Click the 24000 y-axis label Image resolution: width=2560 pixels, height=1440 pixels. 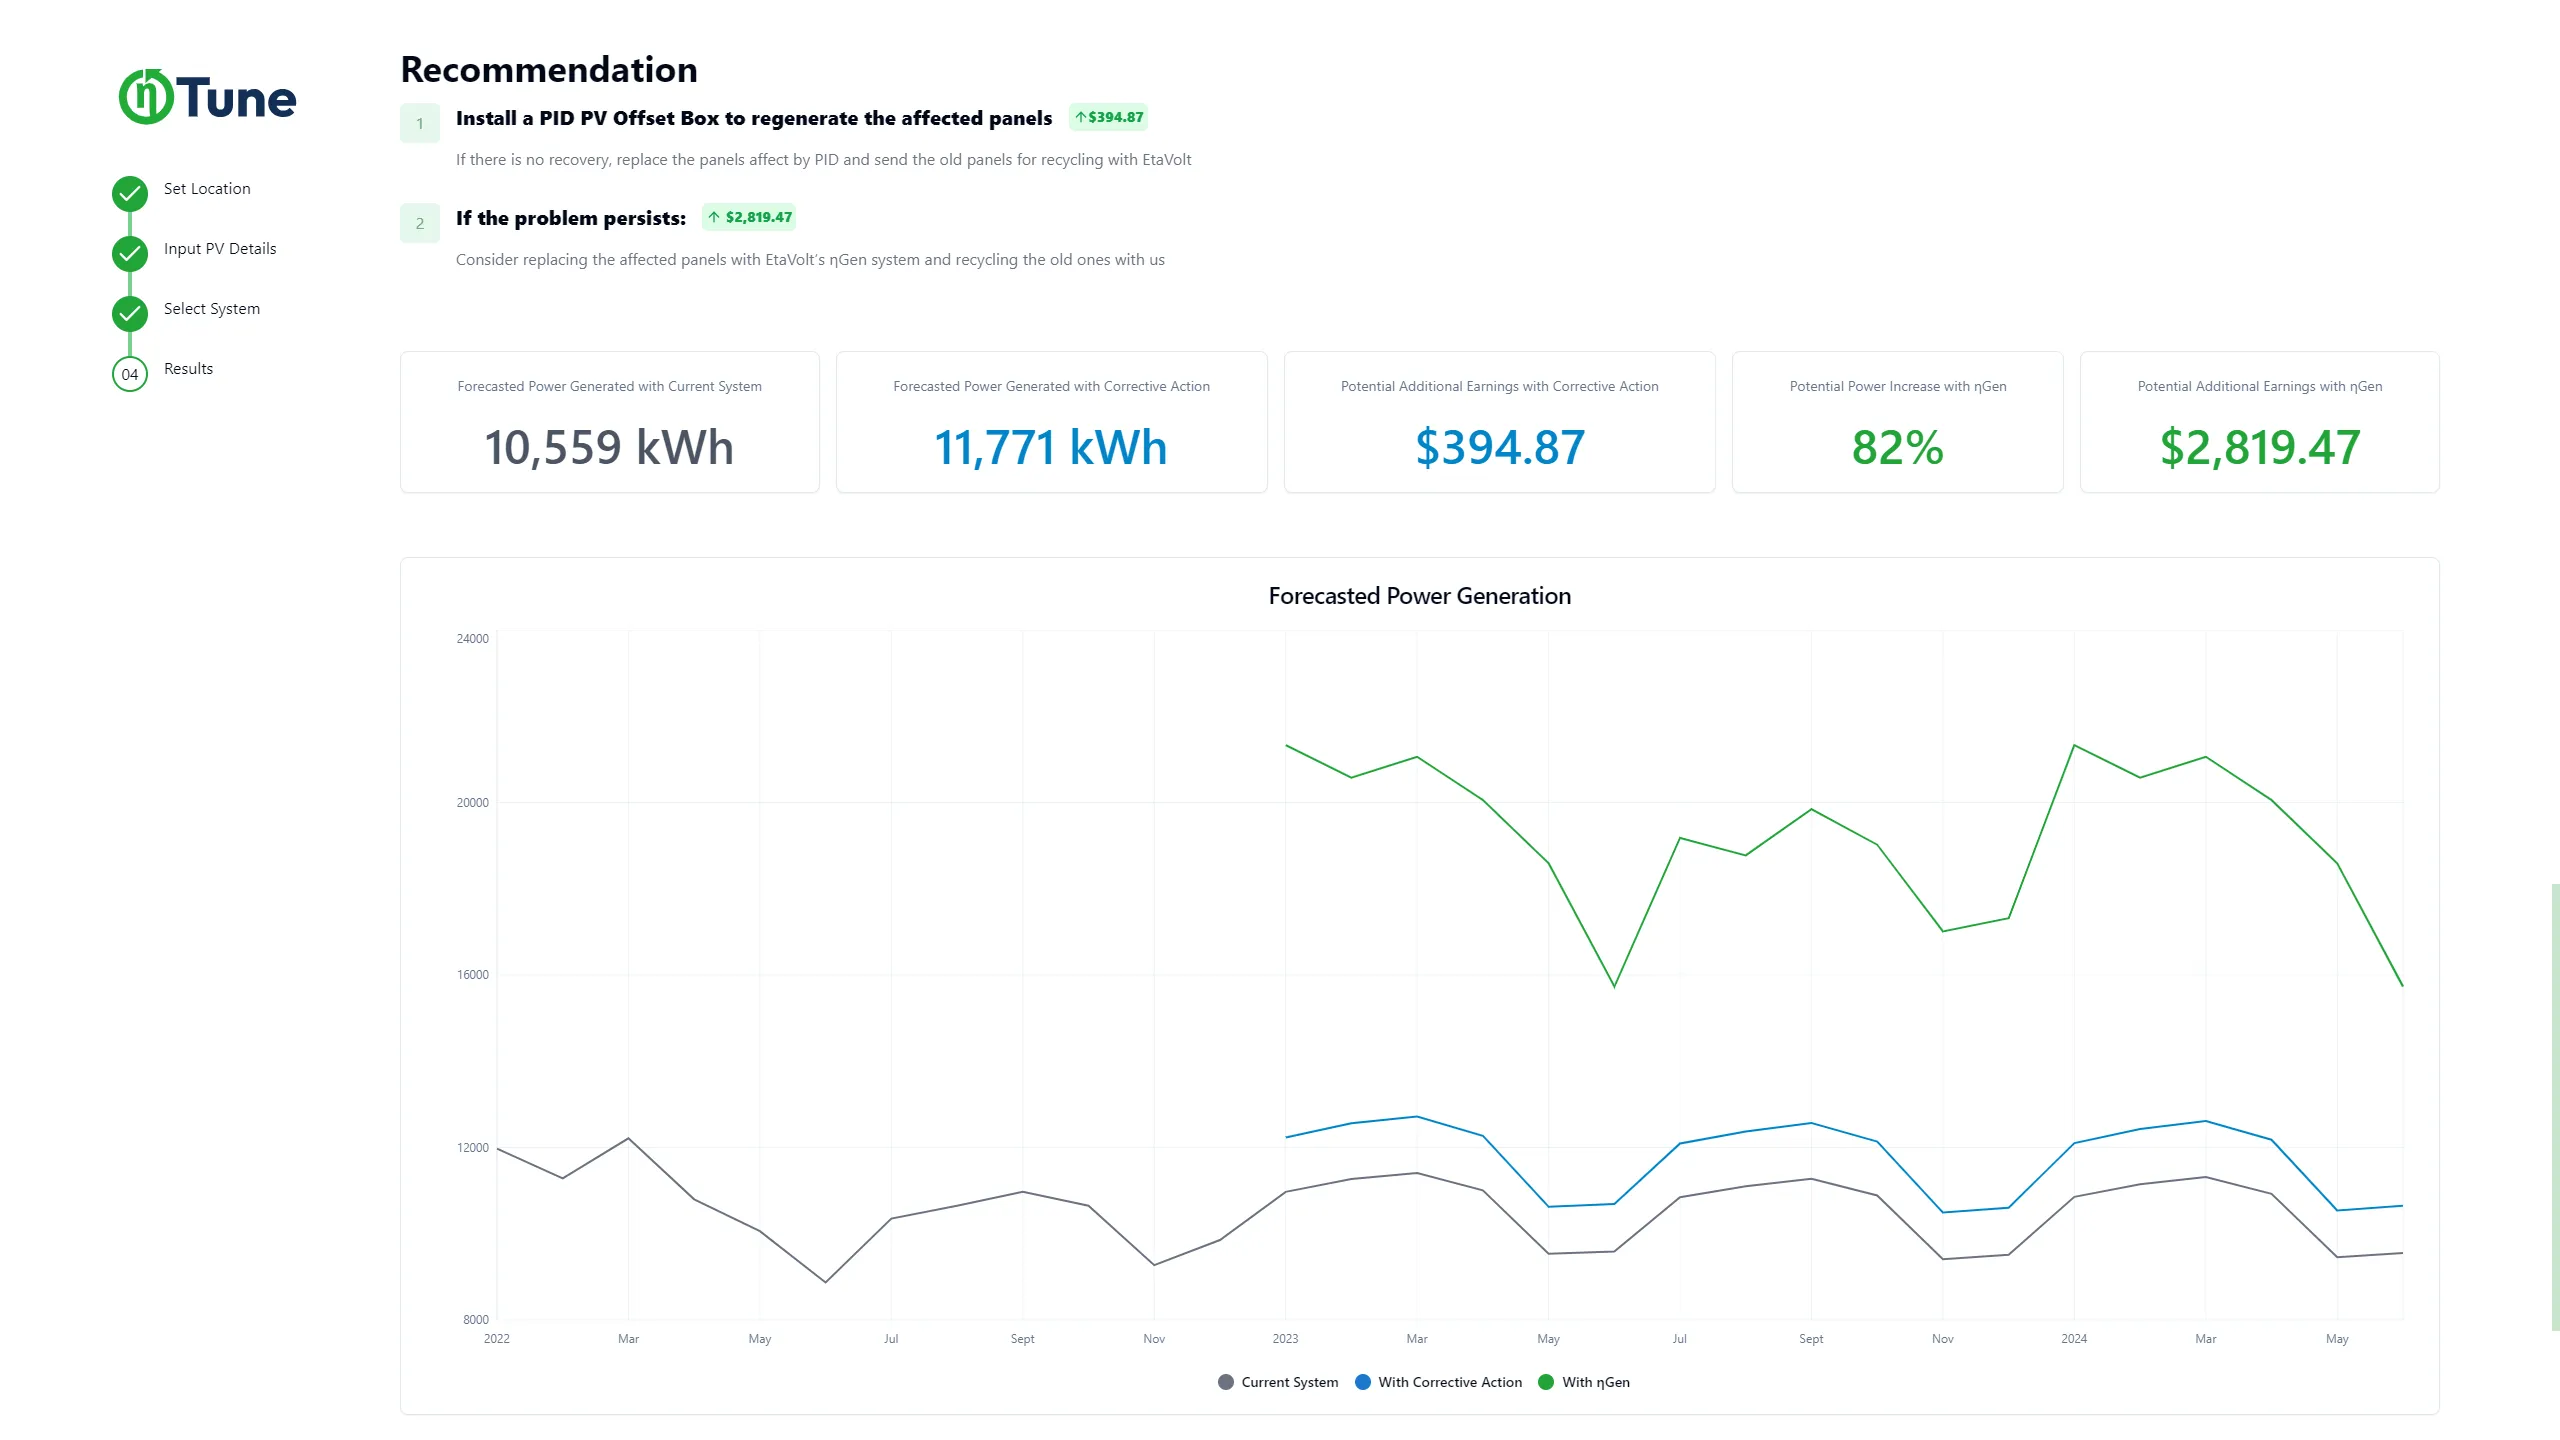(x=473, y=639)
